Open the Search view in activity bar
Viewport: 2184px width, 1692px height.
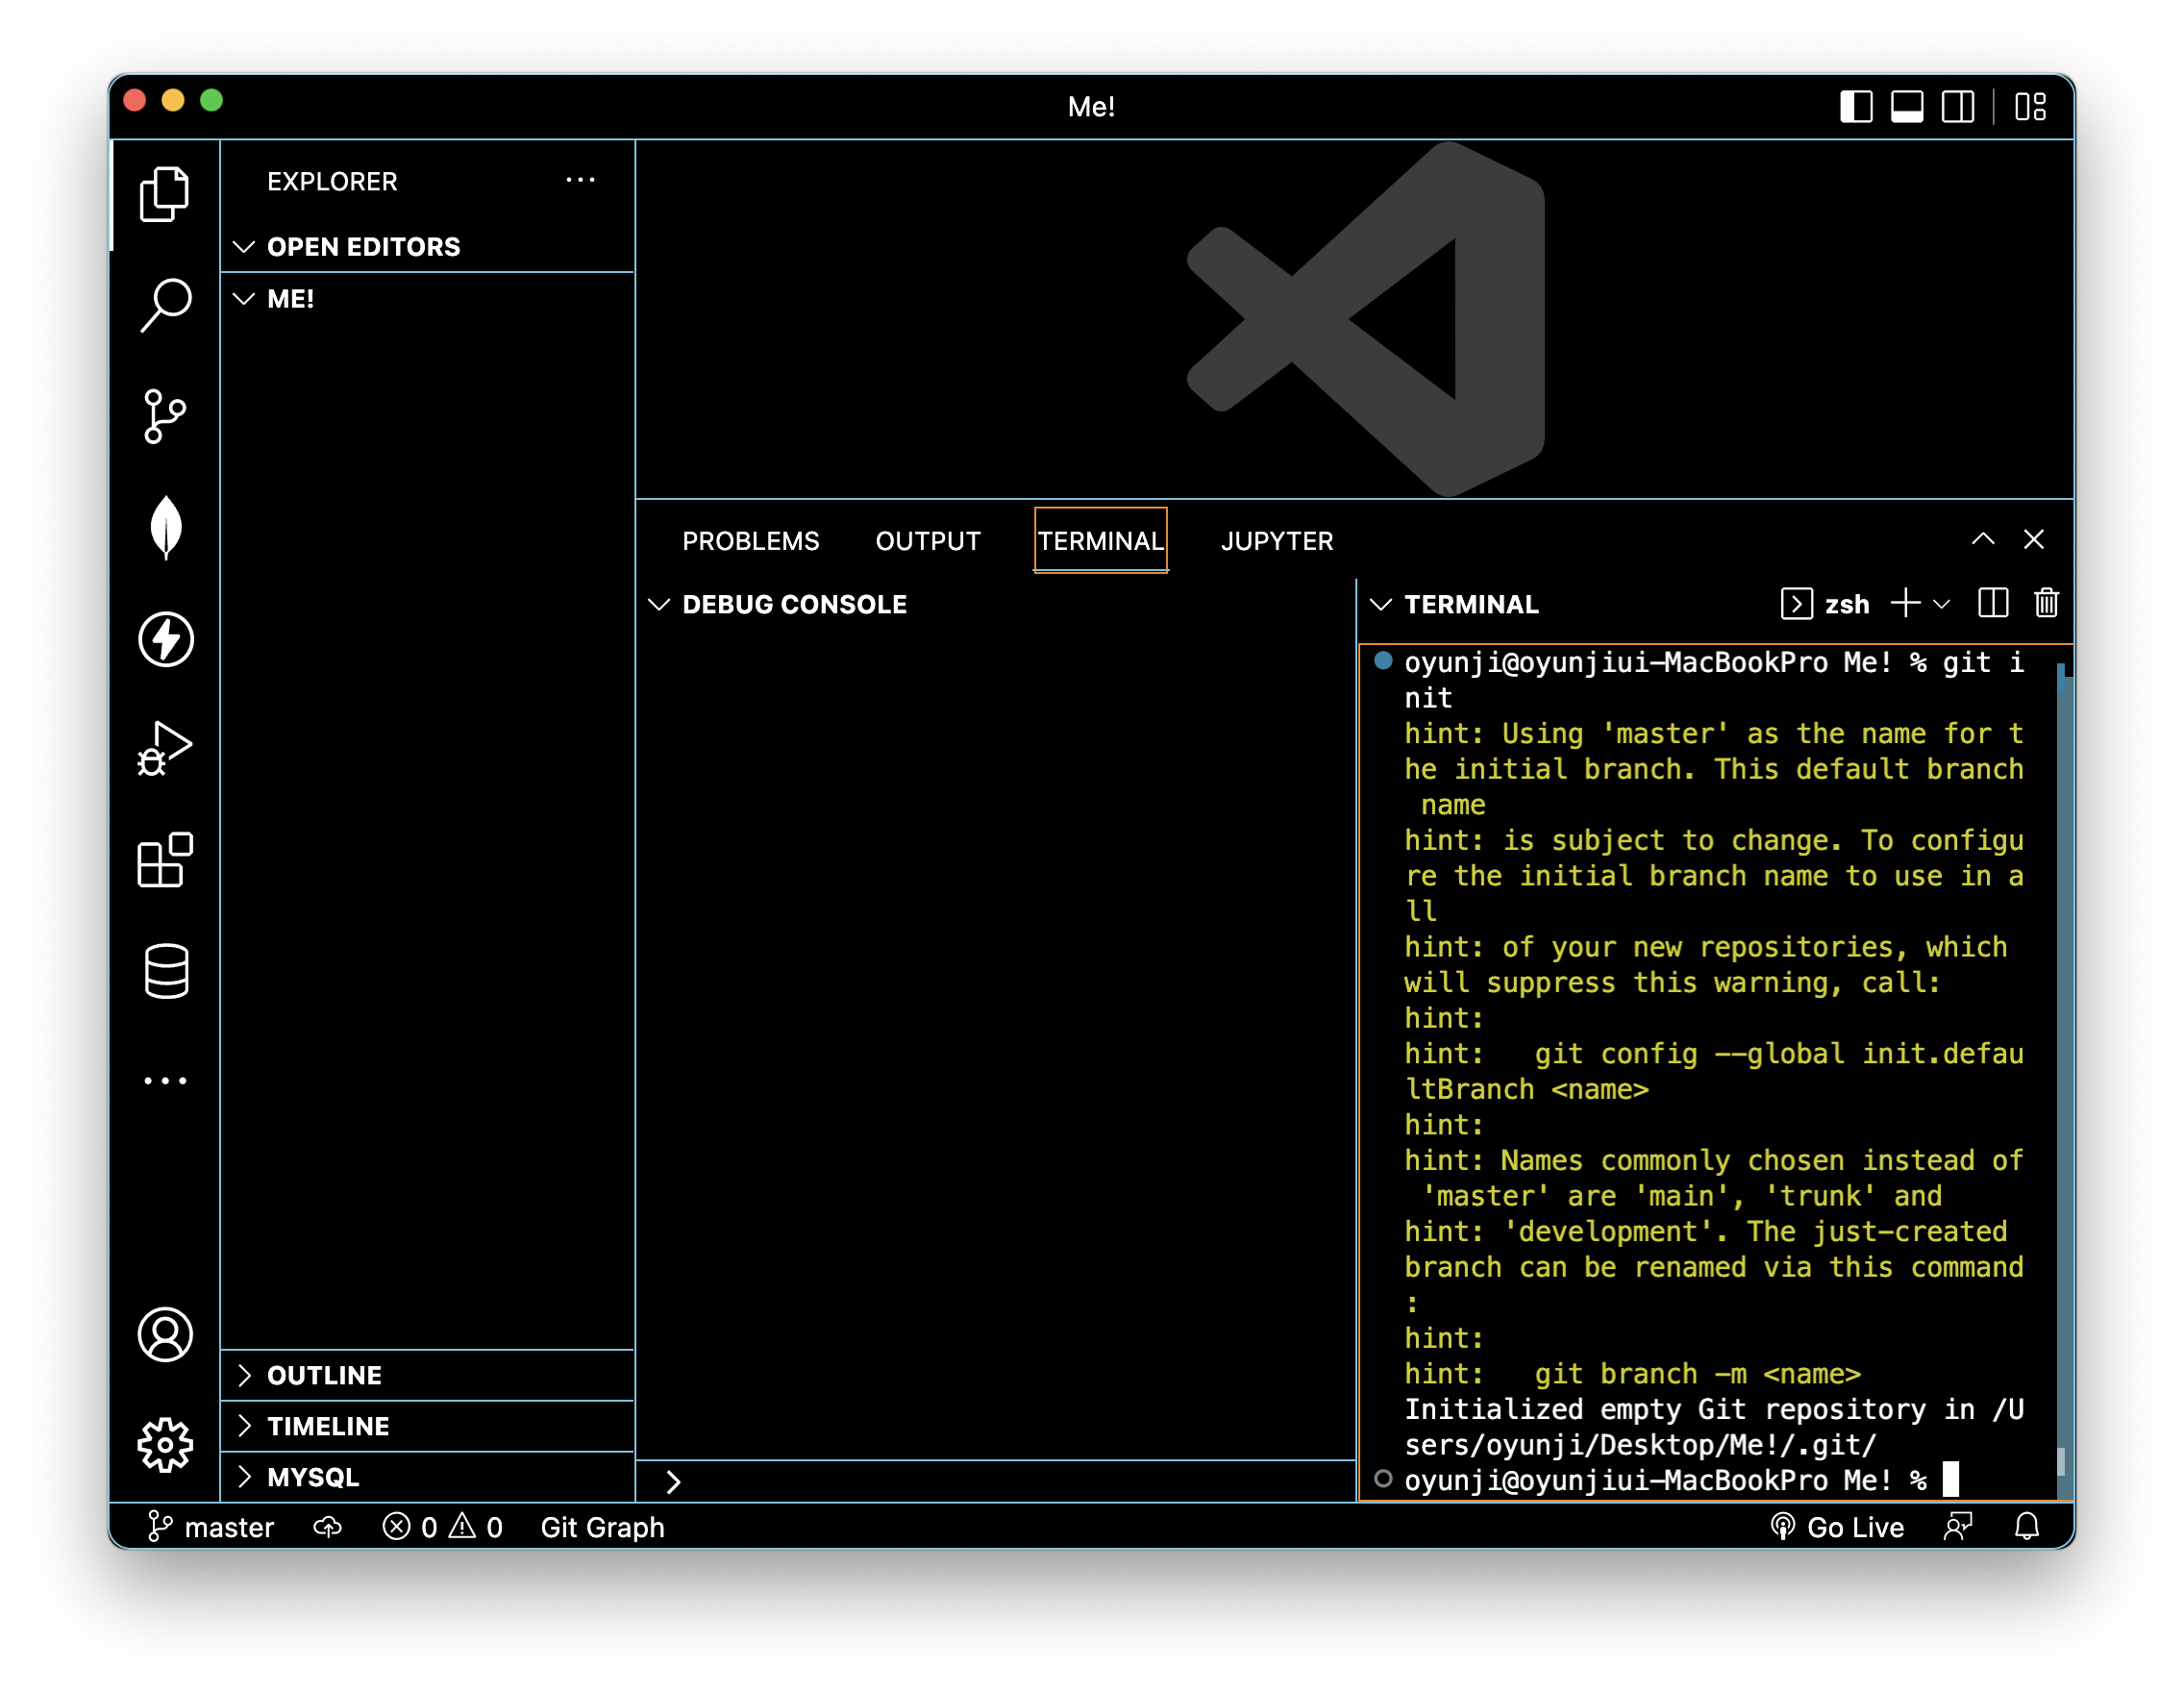[165, 304]
